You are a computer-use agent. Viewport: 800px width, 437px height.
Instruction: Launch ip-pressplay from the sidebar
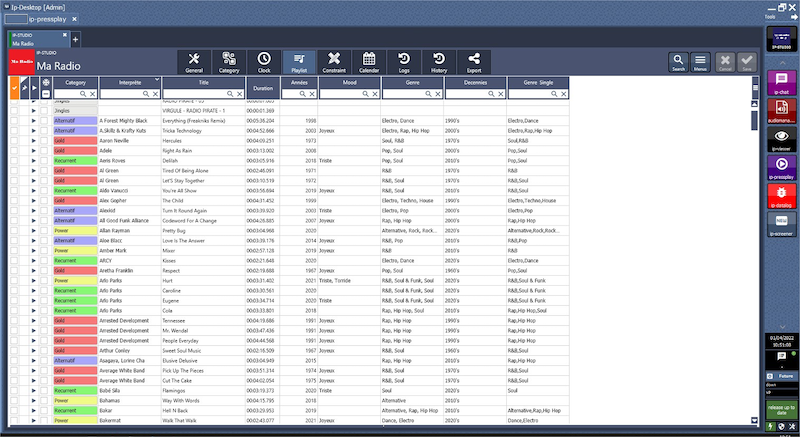(782, 168)
